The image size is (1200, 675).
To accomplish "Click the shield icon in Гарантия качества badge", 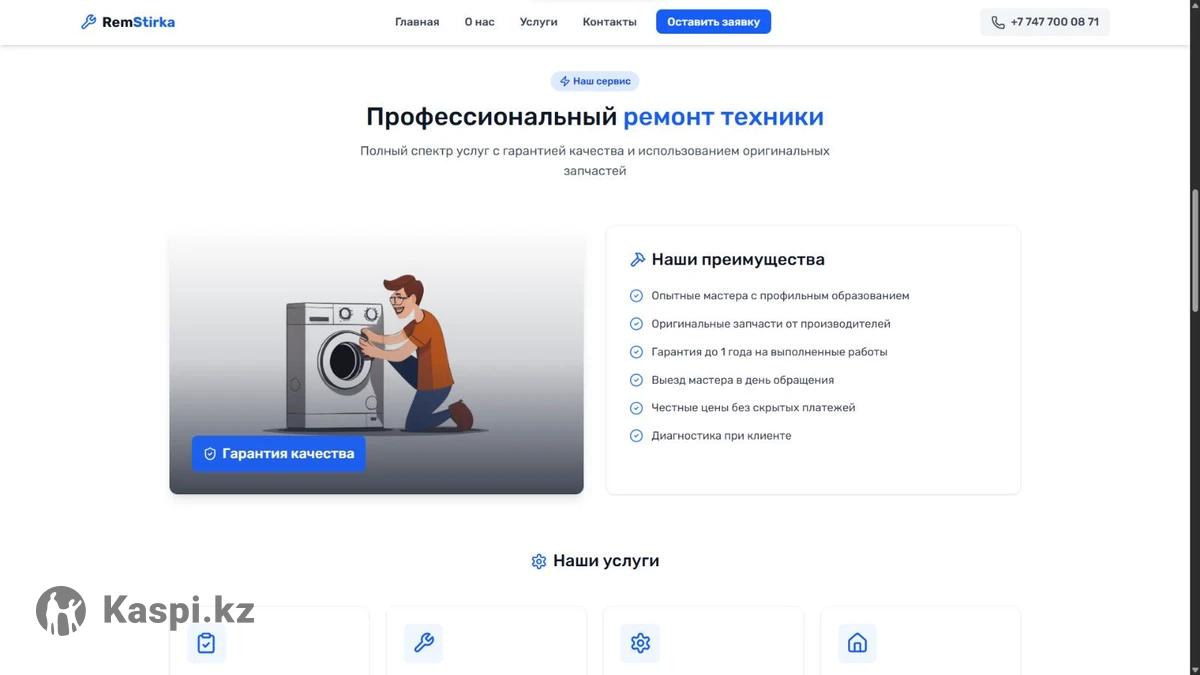I will click(210, 454).
